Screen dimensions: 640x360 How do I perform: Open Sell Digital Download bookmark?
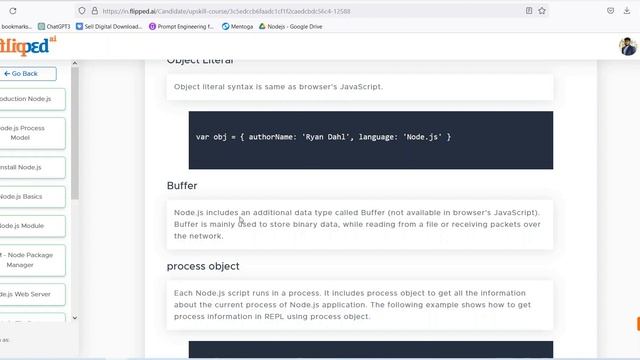[x=109, y=27]
